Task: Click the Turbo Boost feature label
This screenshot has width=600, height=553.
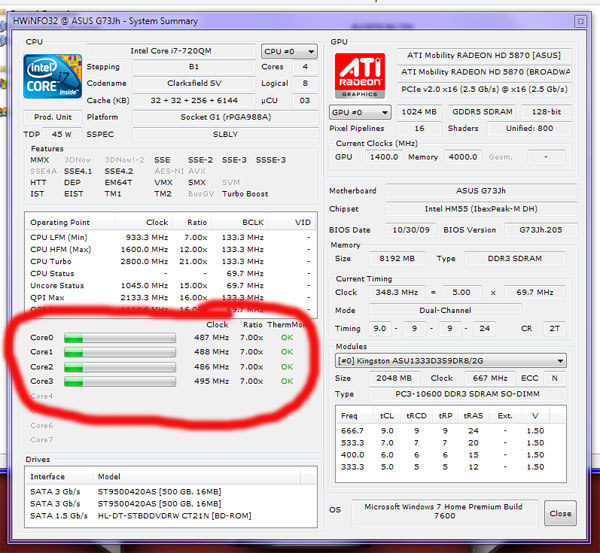Action: tap(245, 194)
